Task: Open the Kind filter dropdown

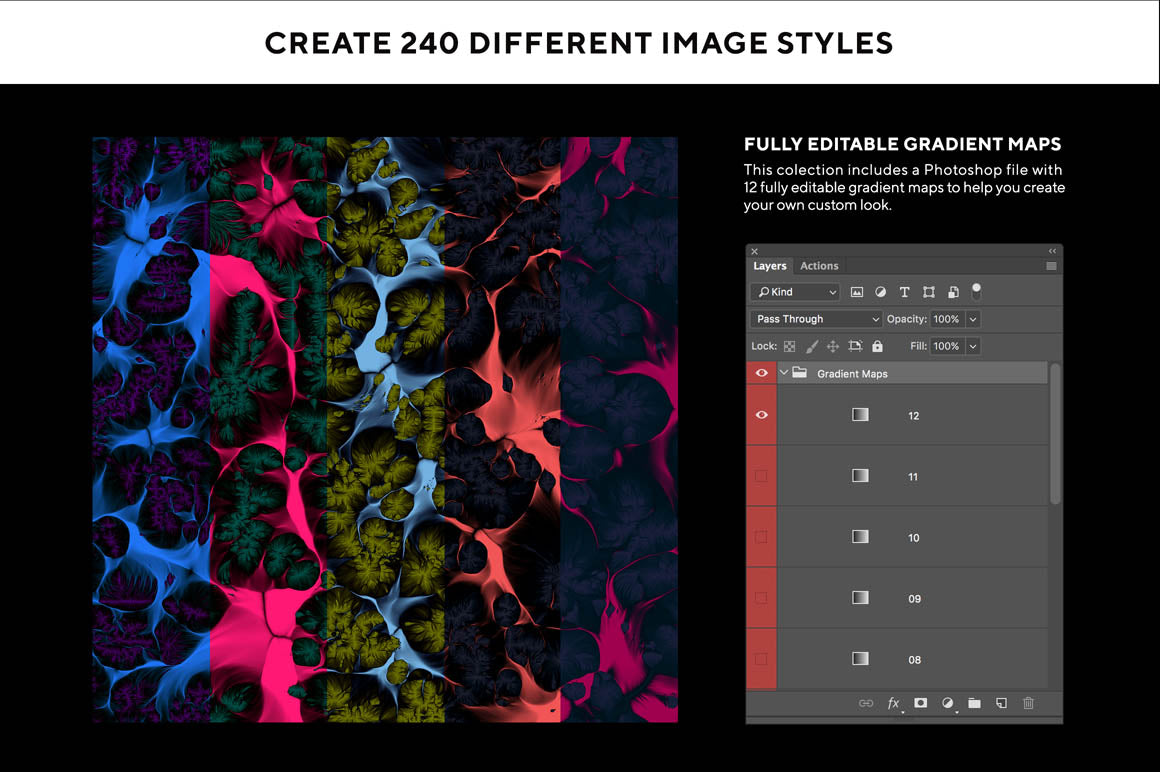Action: [796, 292]
